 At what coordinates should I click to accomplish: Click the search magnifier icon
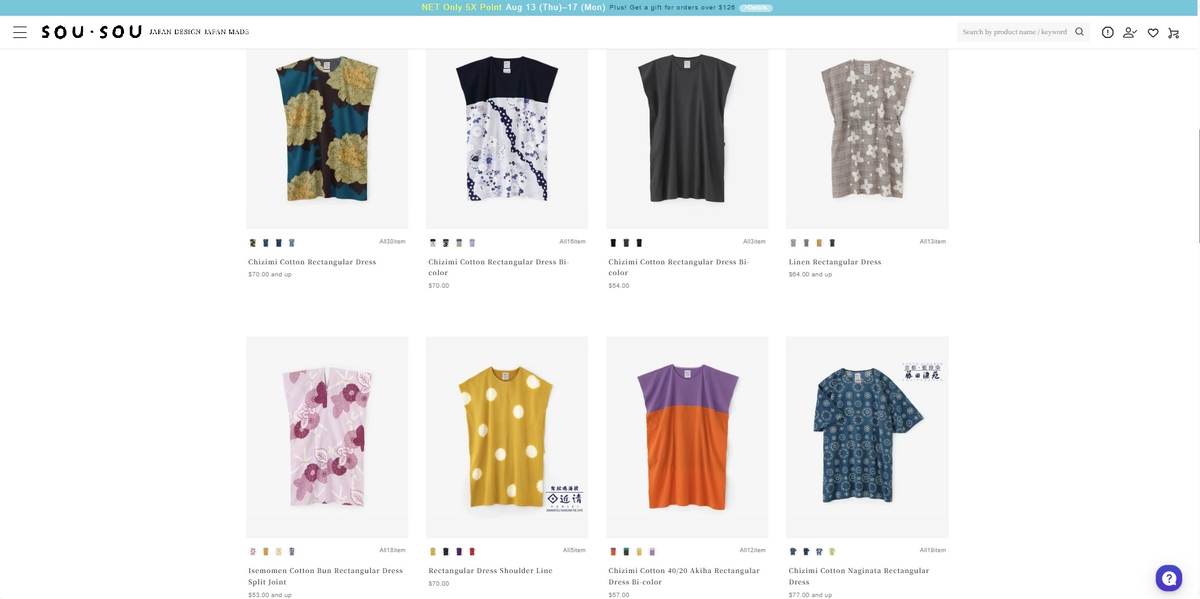pos(1079,32)
